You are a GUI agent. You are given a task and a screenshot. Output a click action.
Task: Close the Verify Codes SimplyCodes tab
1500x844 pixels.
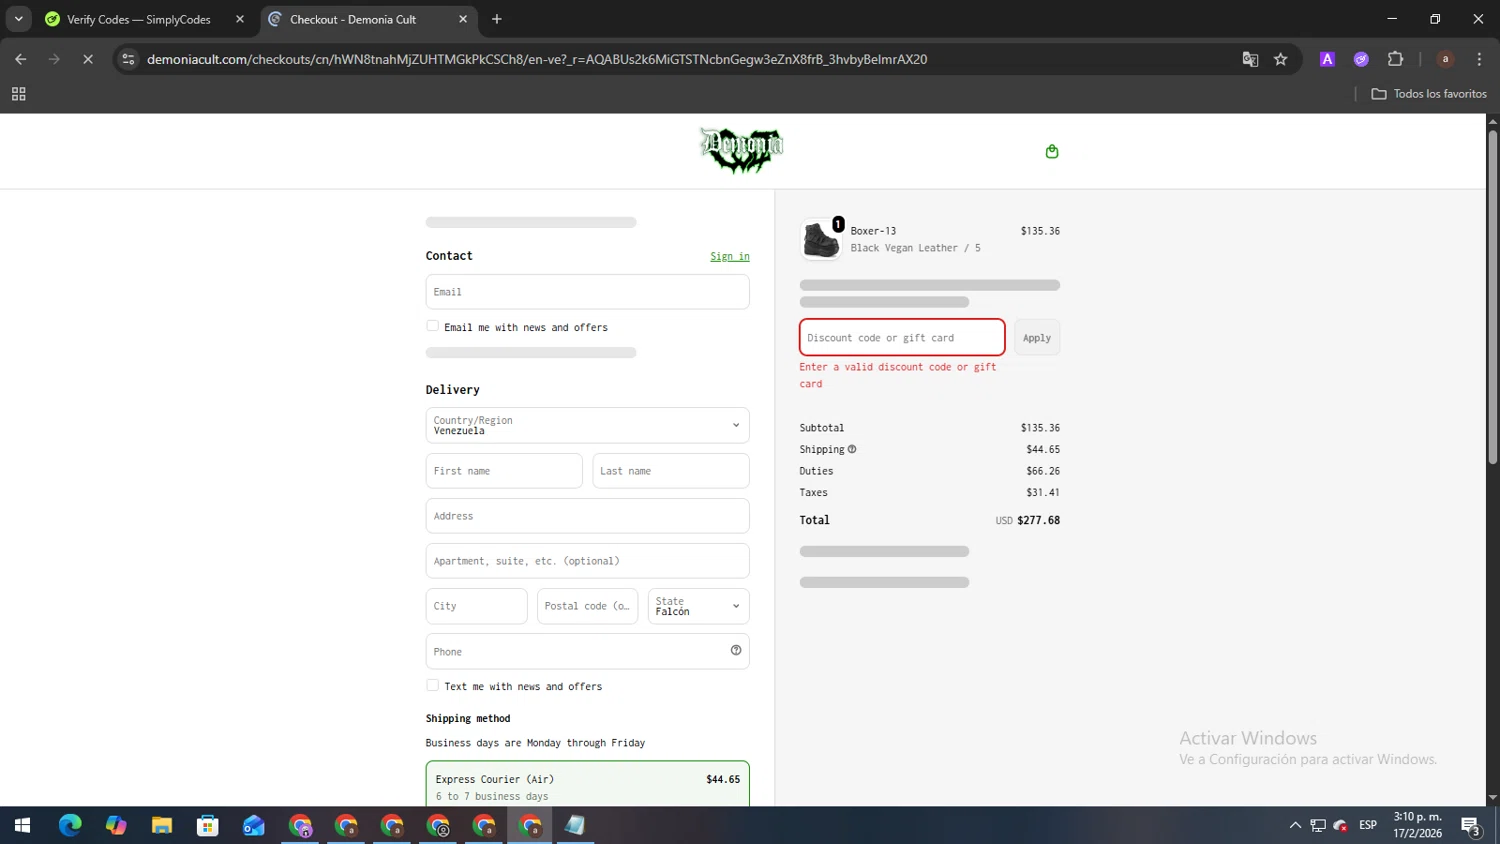coord(240,19)
